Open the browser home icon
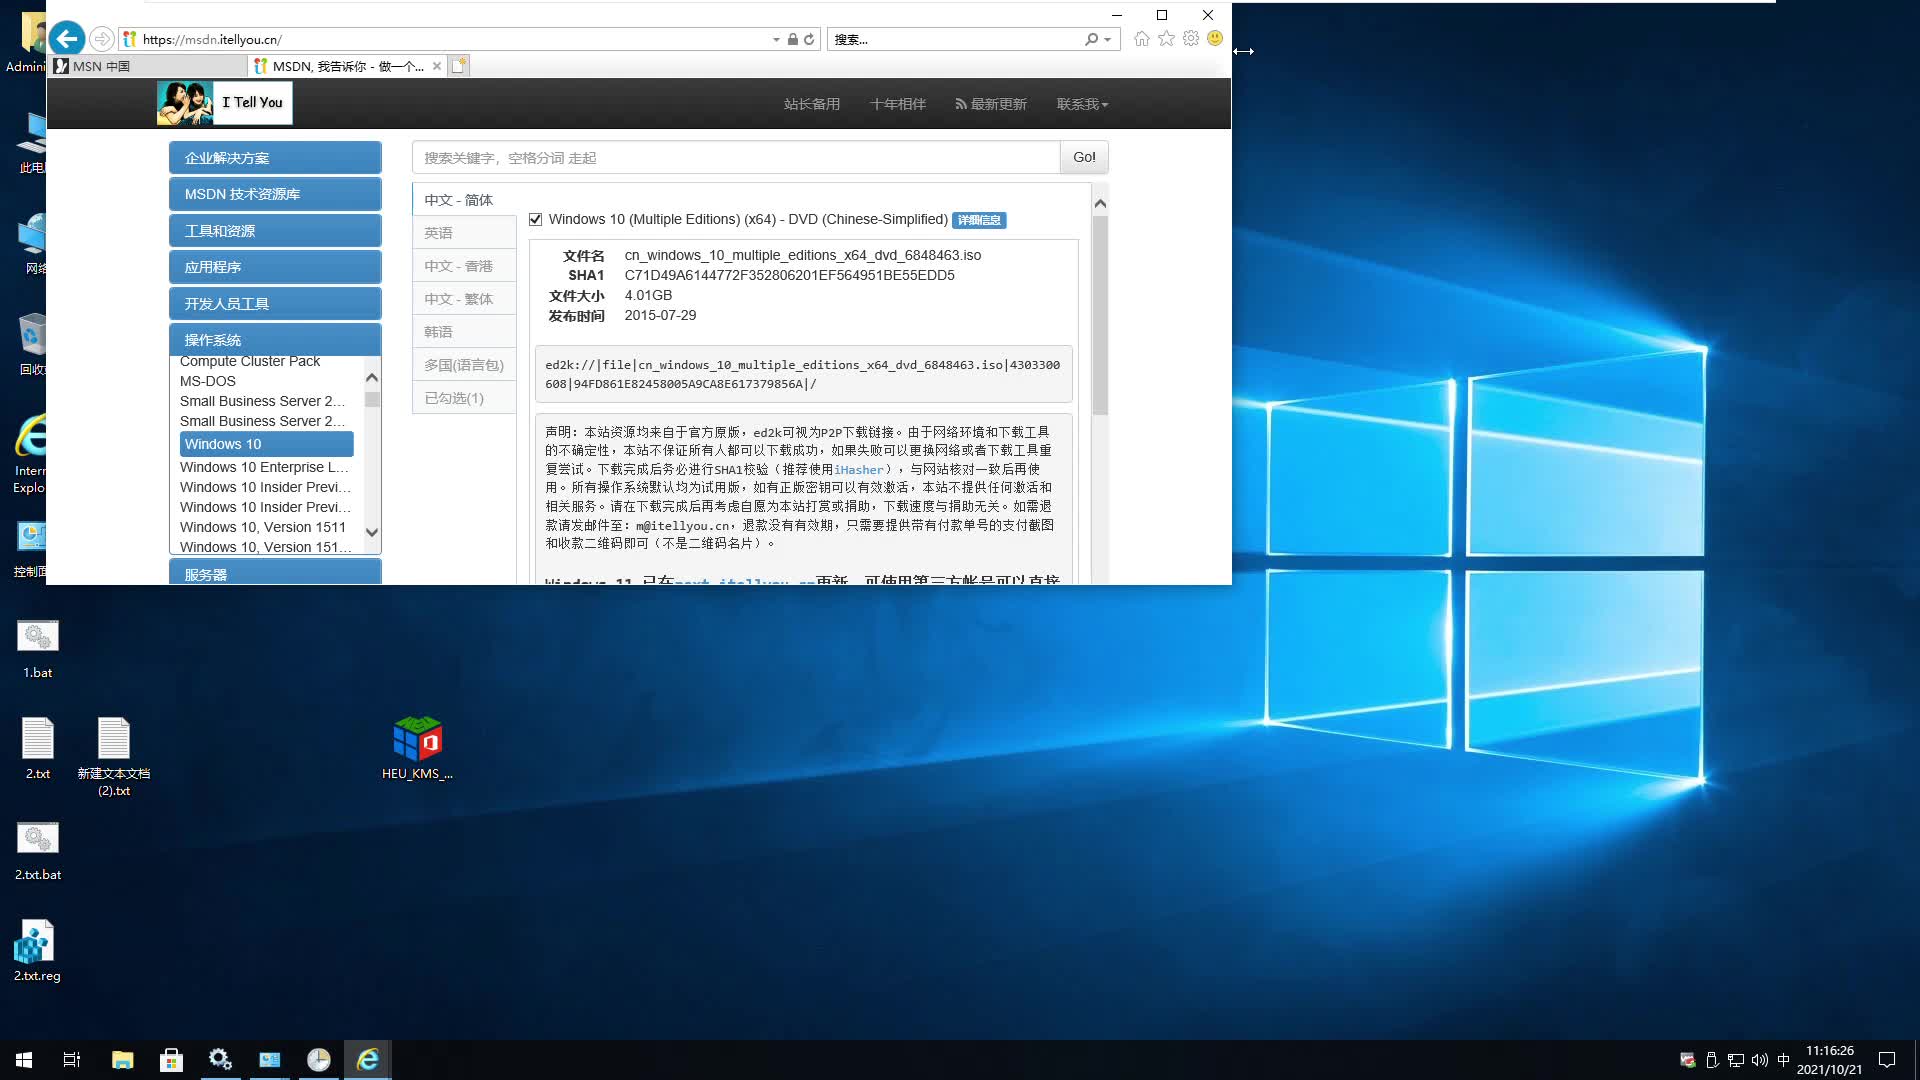The width and height of the screenshot is (1920, 1080). point(1142,38)
